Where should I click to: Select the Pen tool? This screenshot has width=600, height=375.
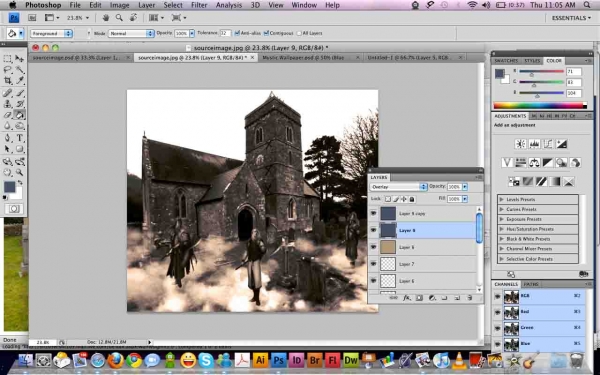tap(7, 138)
